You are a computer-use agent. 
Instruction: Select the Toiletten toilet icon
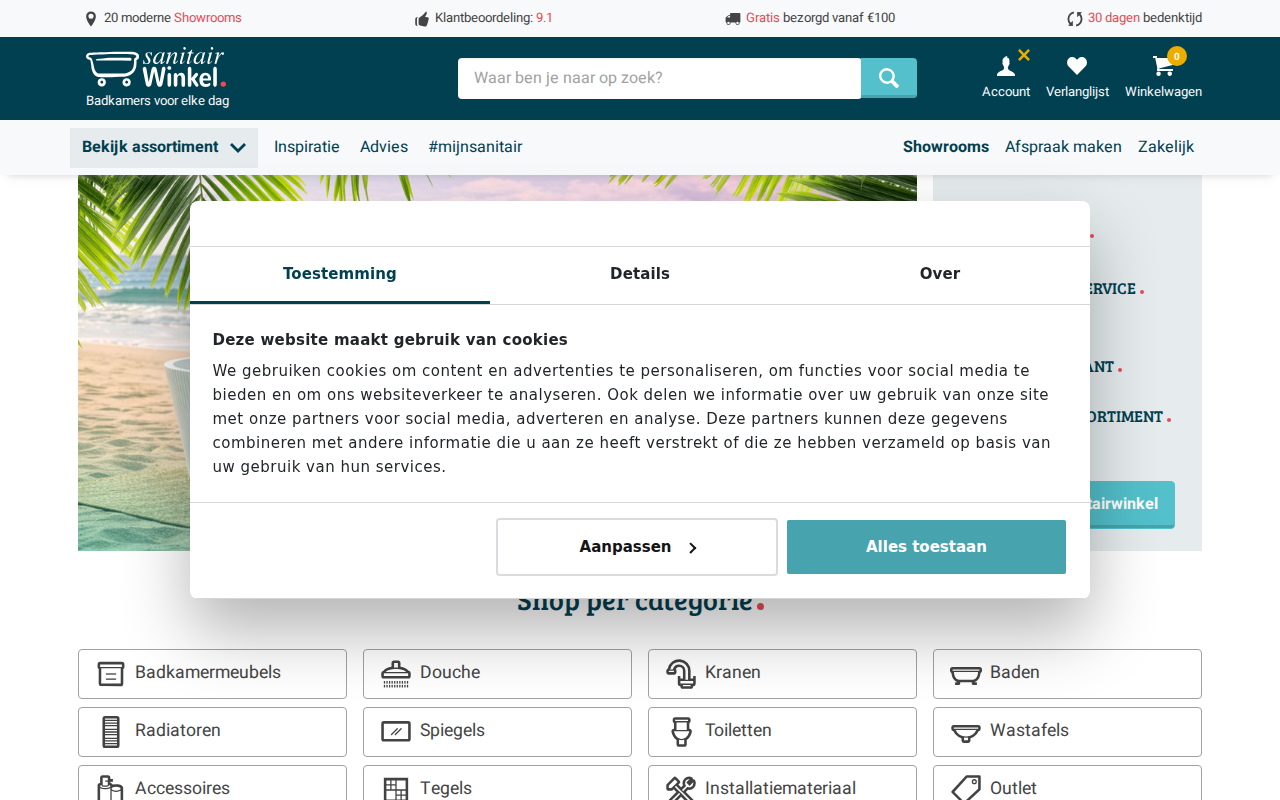[681, 732]
